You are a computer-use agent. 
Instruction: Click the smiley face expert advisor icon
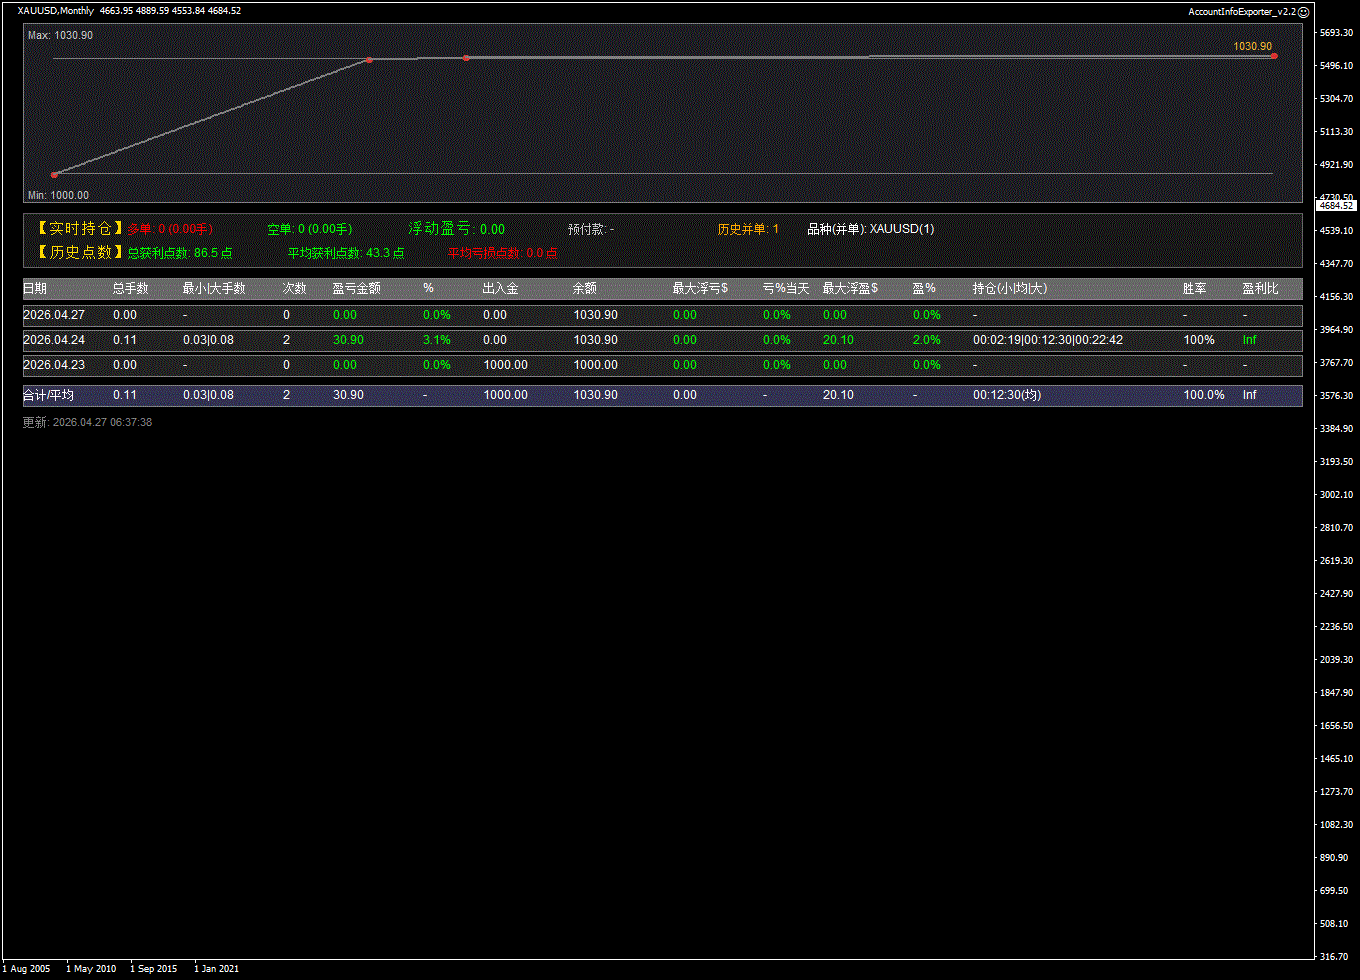[x=1303, y=11]
